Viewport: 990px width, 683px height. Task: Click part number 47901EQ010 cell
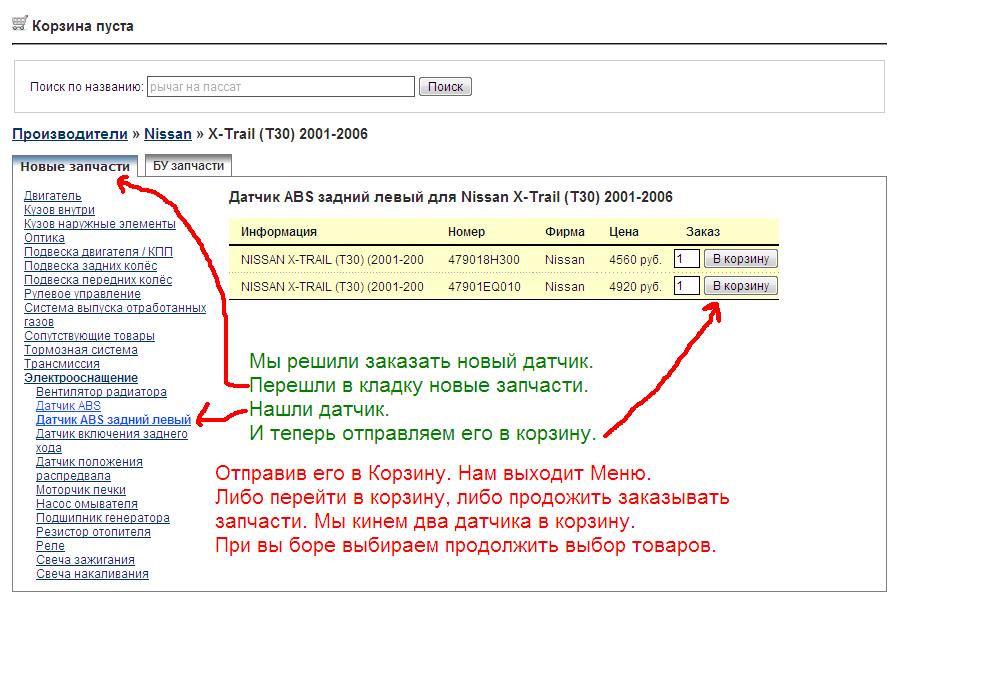click(484, 287)
